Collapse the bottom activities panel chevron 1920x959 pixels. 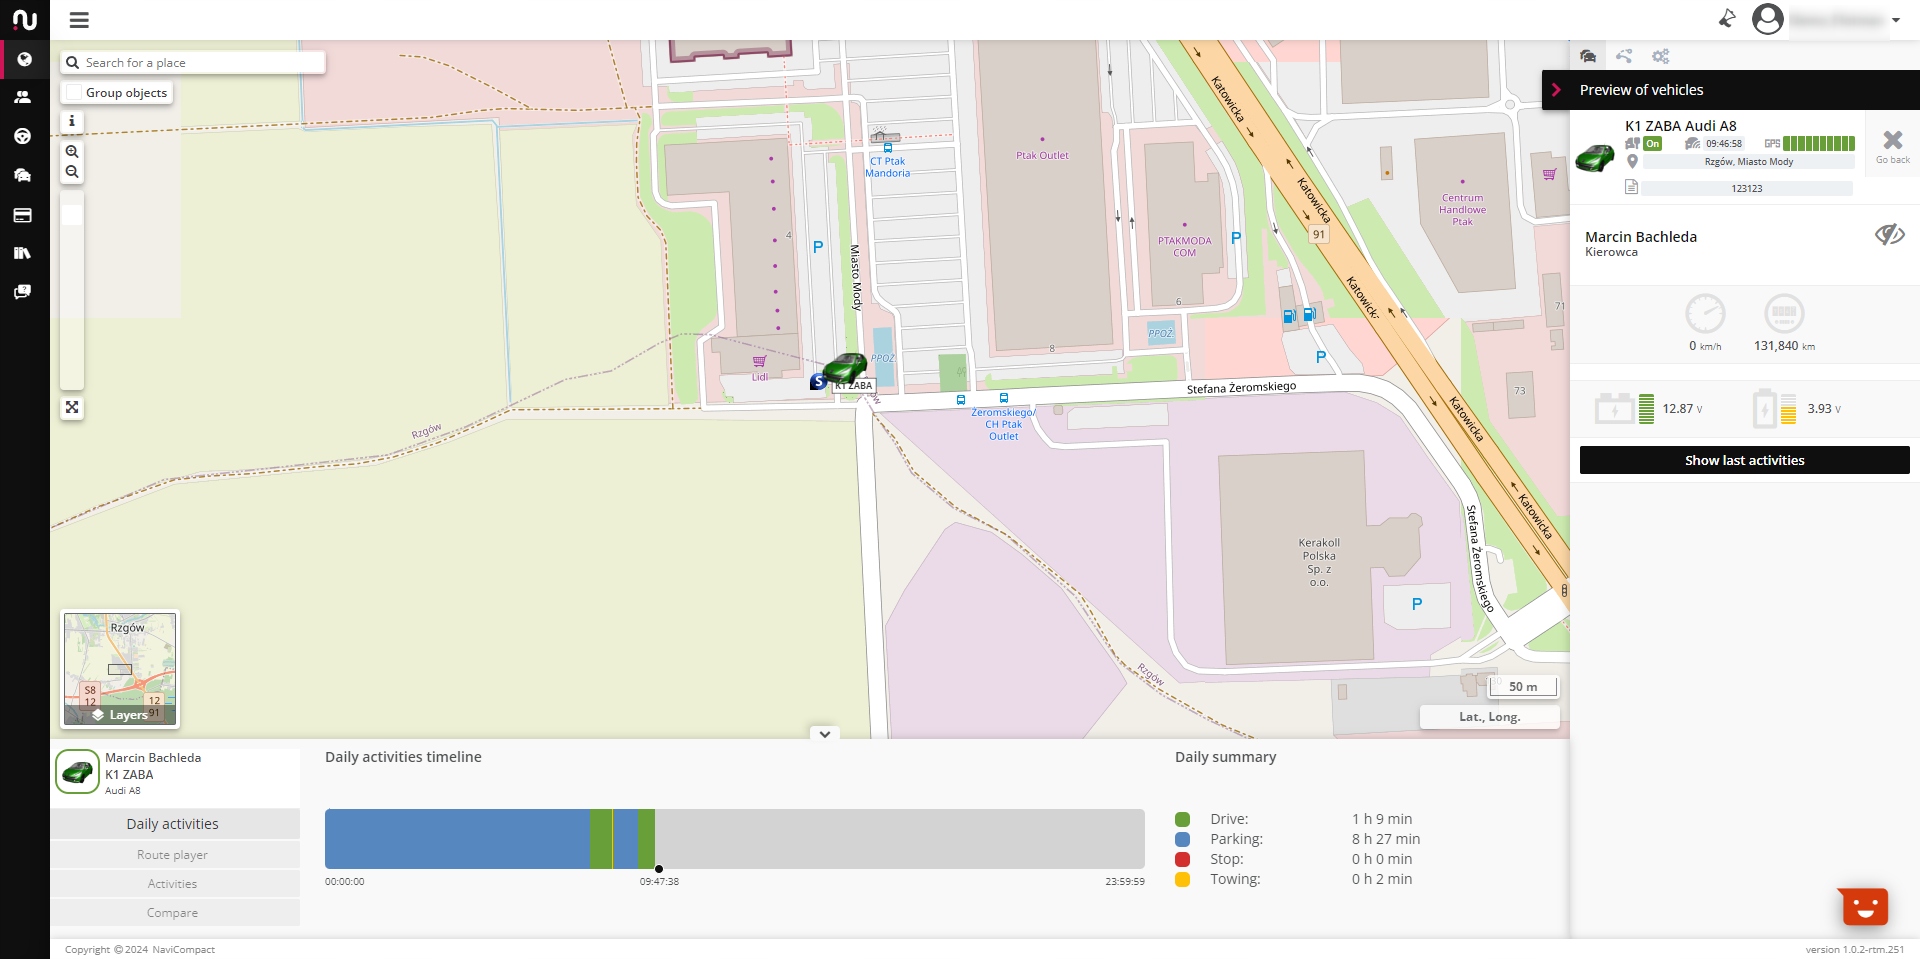click(x=825, y=734)
